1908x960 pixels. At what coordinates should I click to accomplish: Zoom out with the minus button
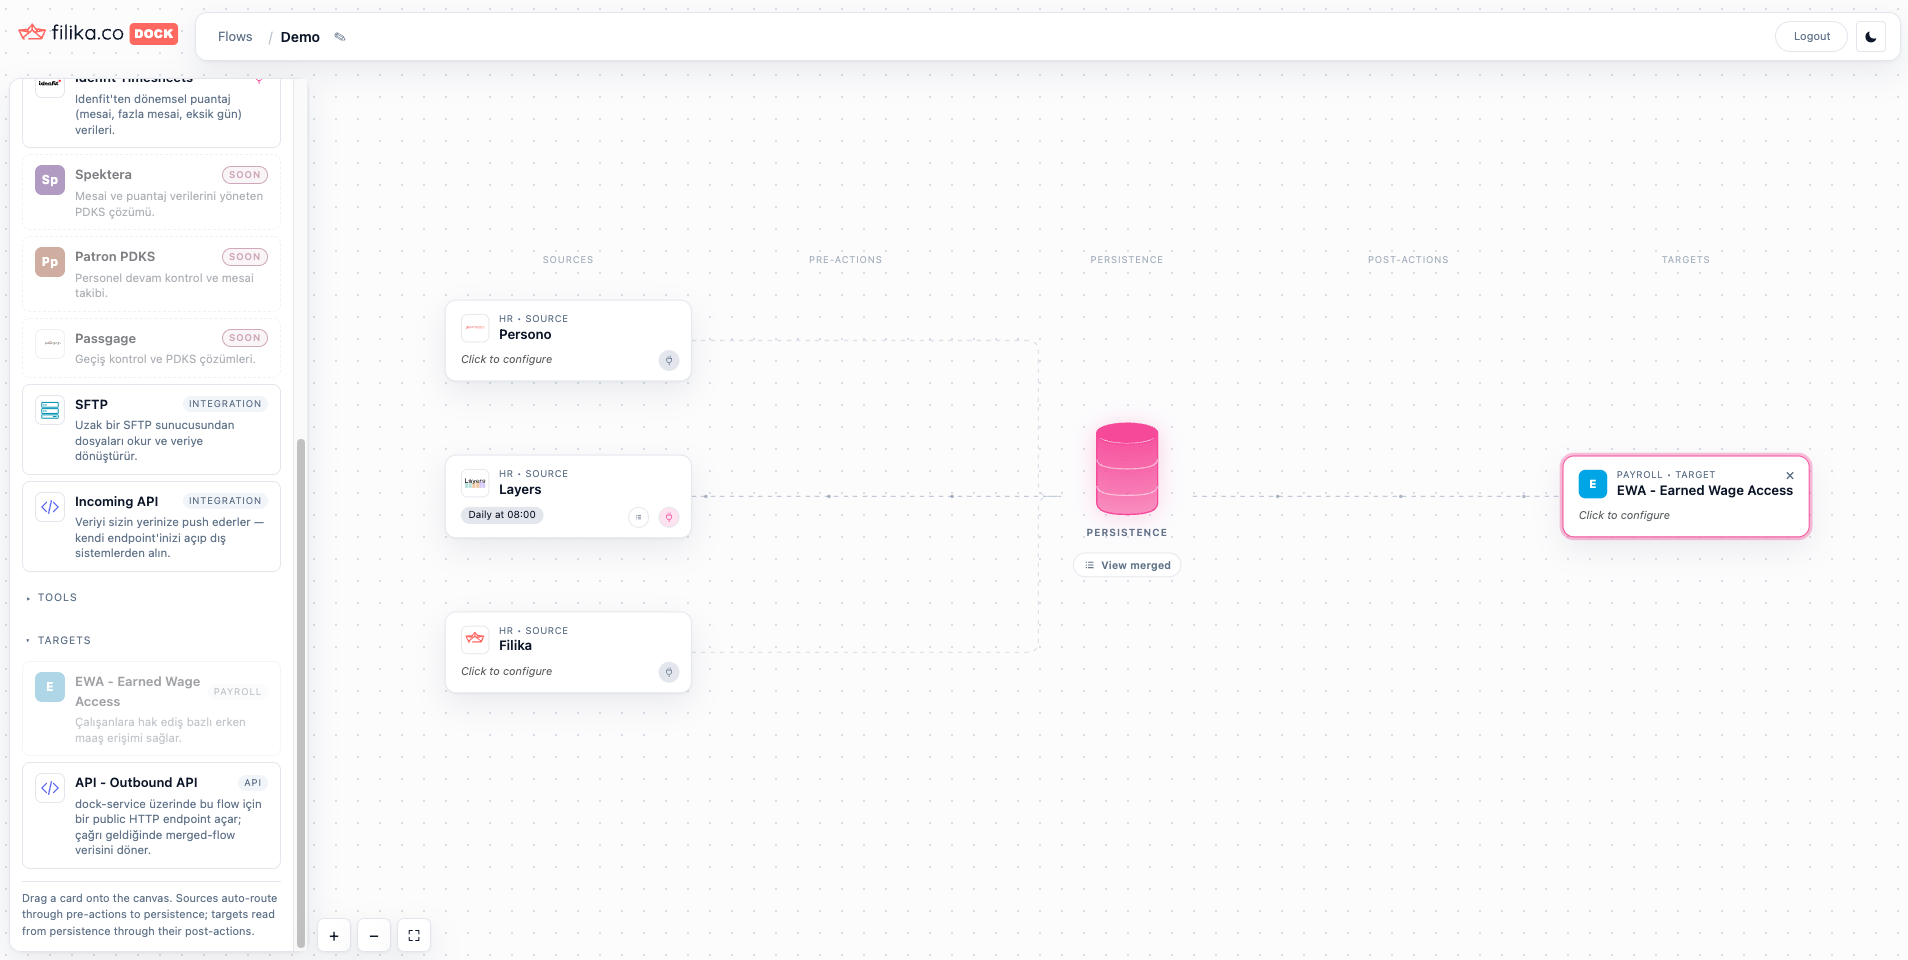point(374,936)
